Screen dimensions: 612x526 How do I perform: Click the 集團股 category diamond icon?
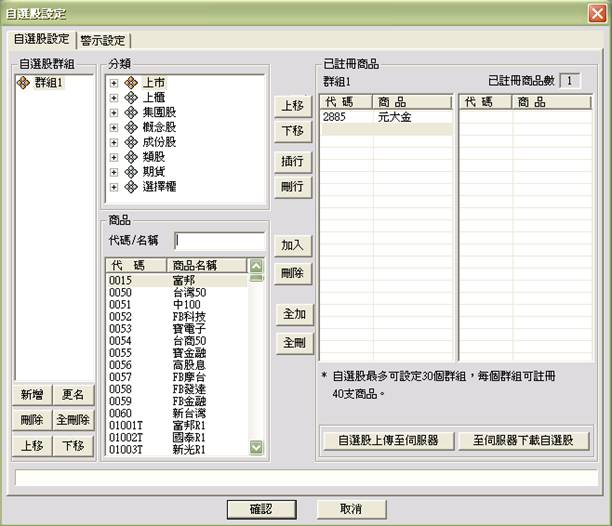[131, 113]
